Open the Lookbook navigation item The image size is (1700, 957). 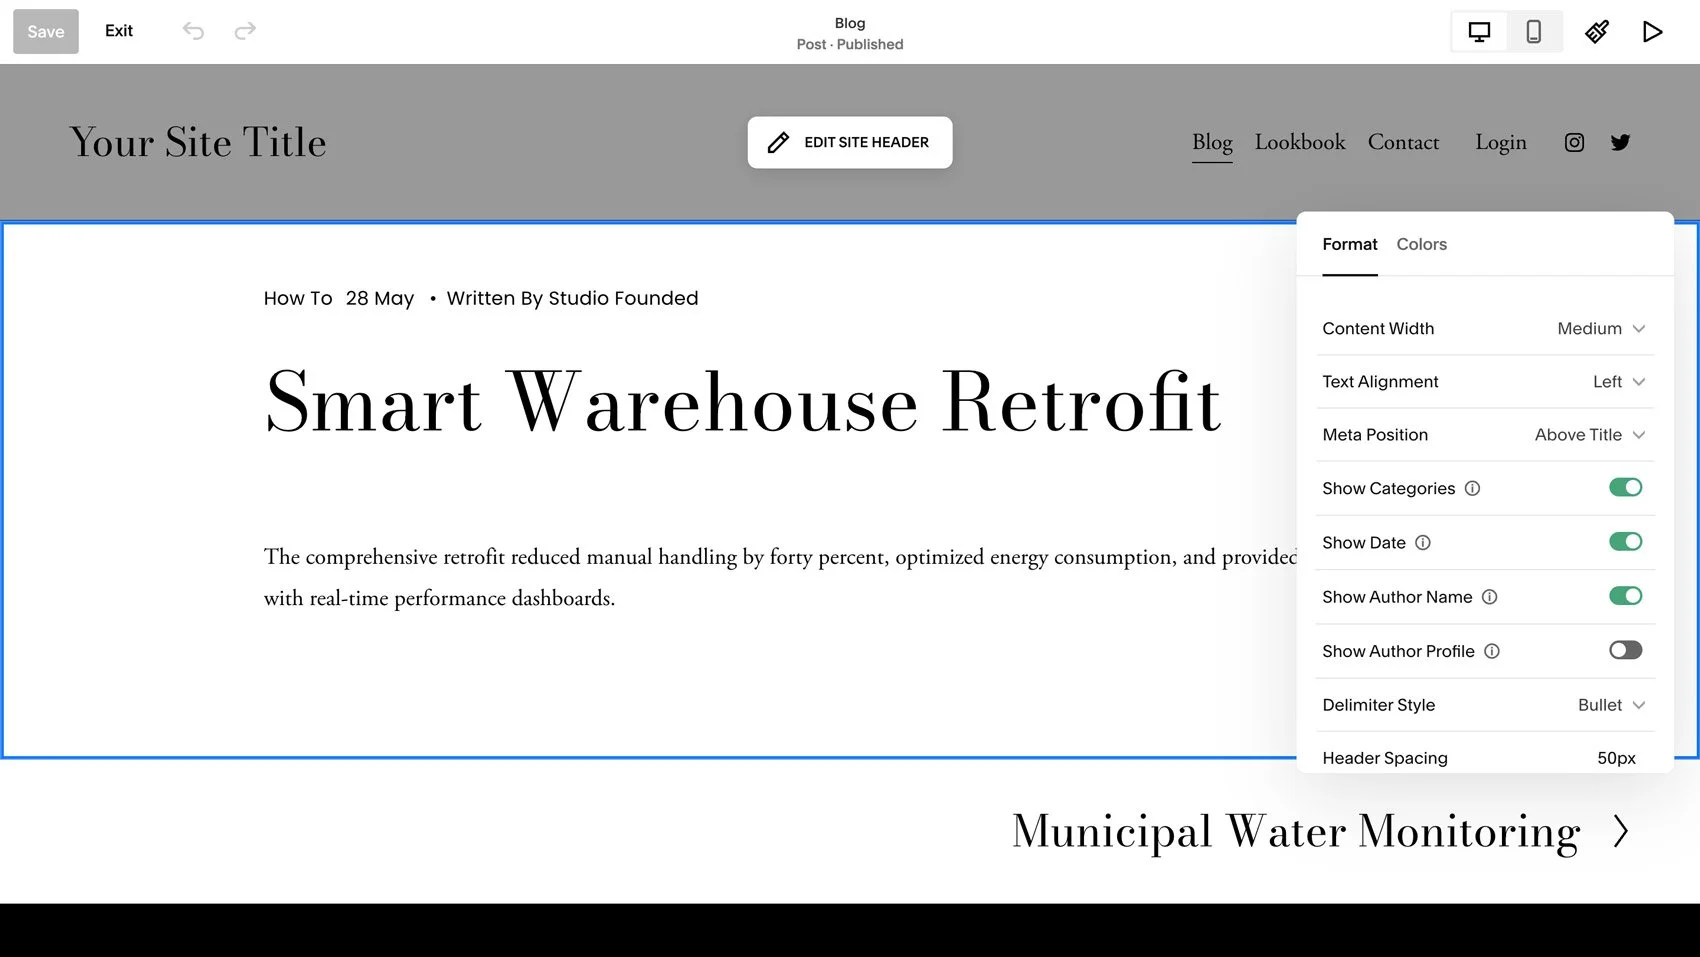coord(1300,143)
